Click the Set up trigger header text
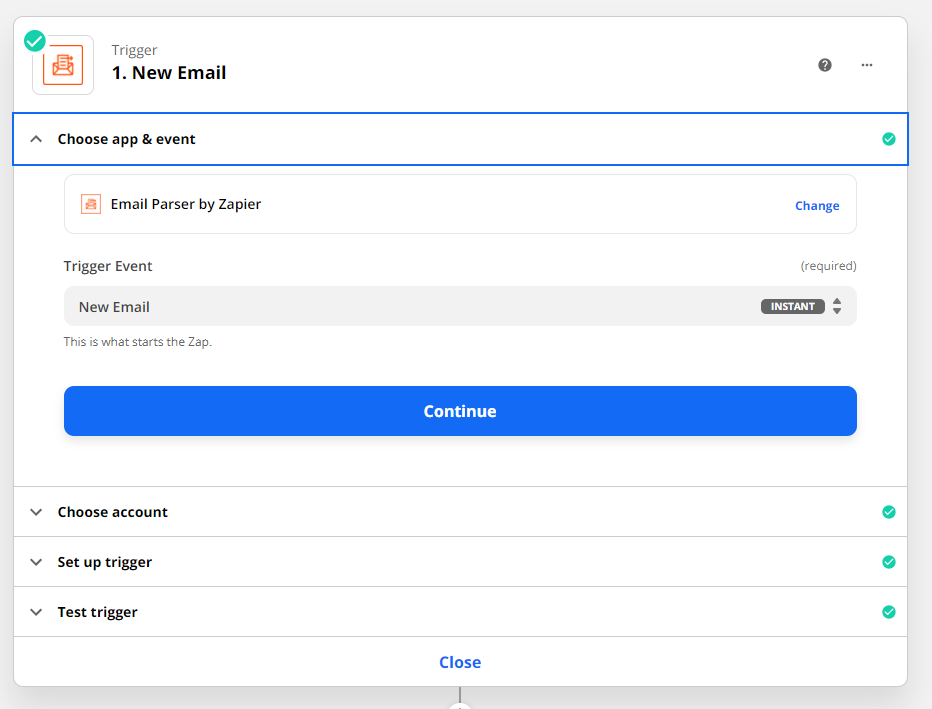Image resolution: width=932 pixels, height=709 pixels. pyautogui.click(x=105, y=562)
